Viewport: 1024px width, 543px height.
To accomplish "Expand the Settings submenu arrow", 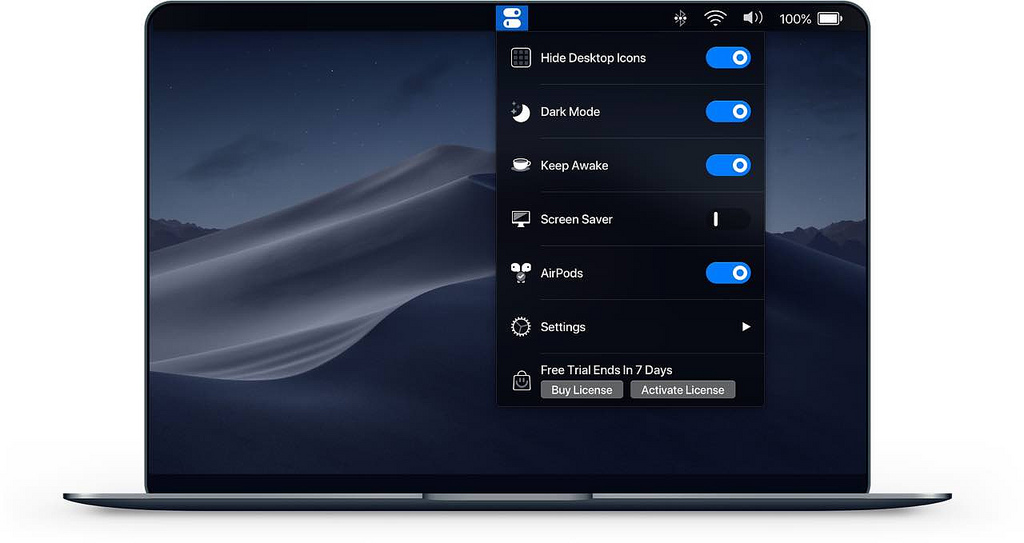I will [745, 327].
